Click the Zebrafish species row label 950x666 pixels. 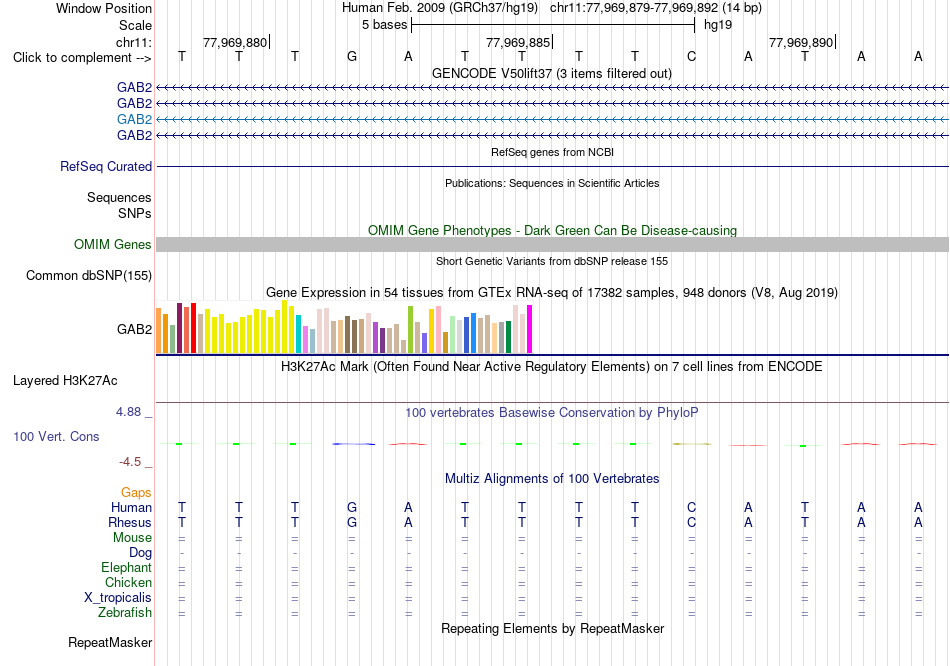pyautogui.click(x=125, y=613)
